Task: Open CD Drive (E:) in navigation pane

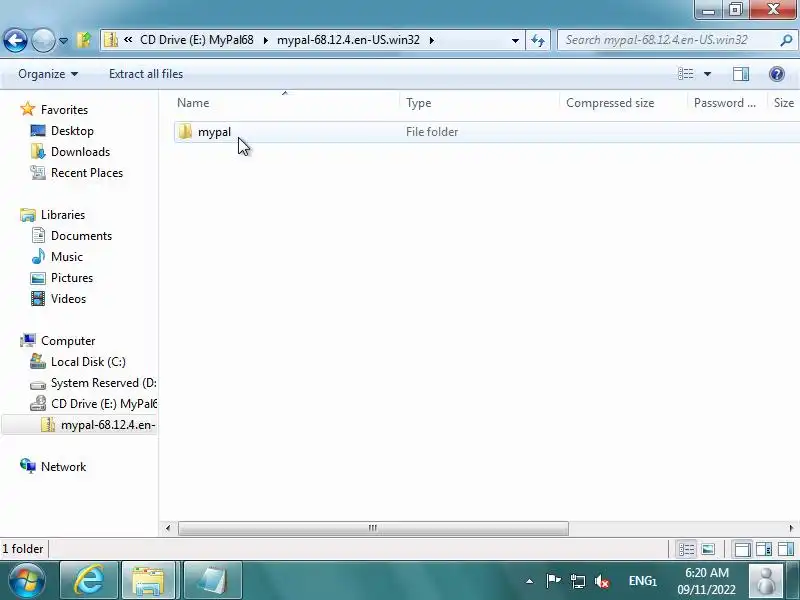Action: 104,404
